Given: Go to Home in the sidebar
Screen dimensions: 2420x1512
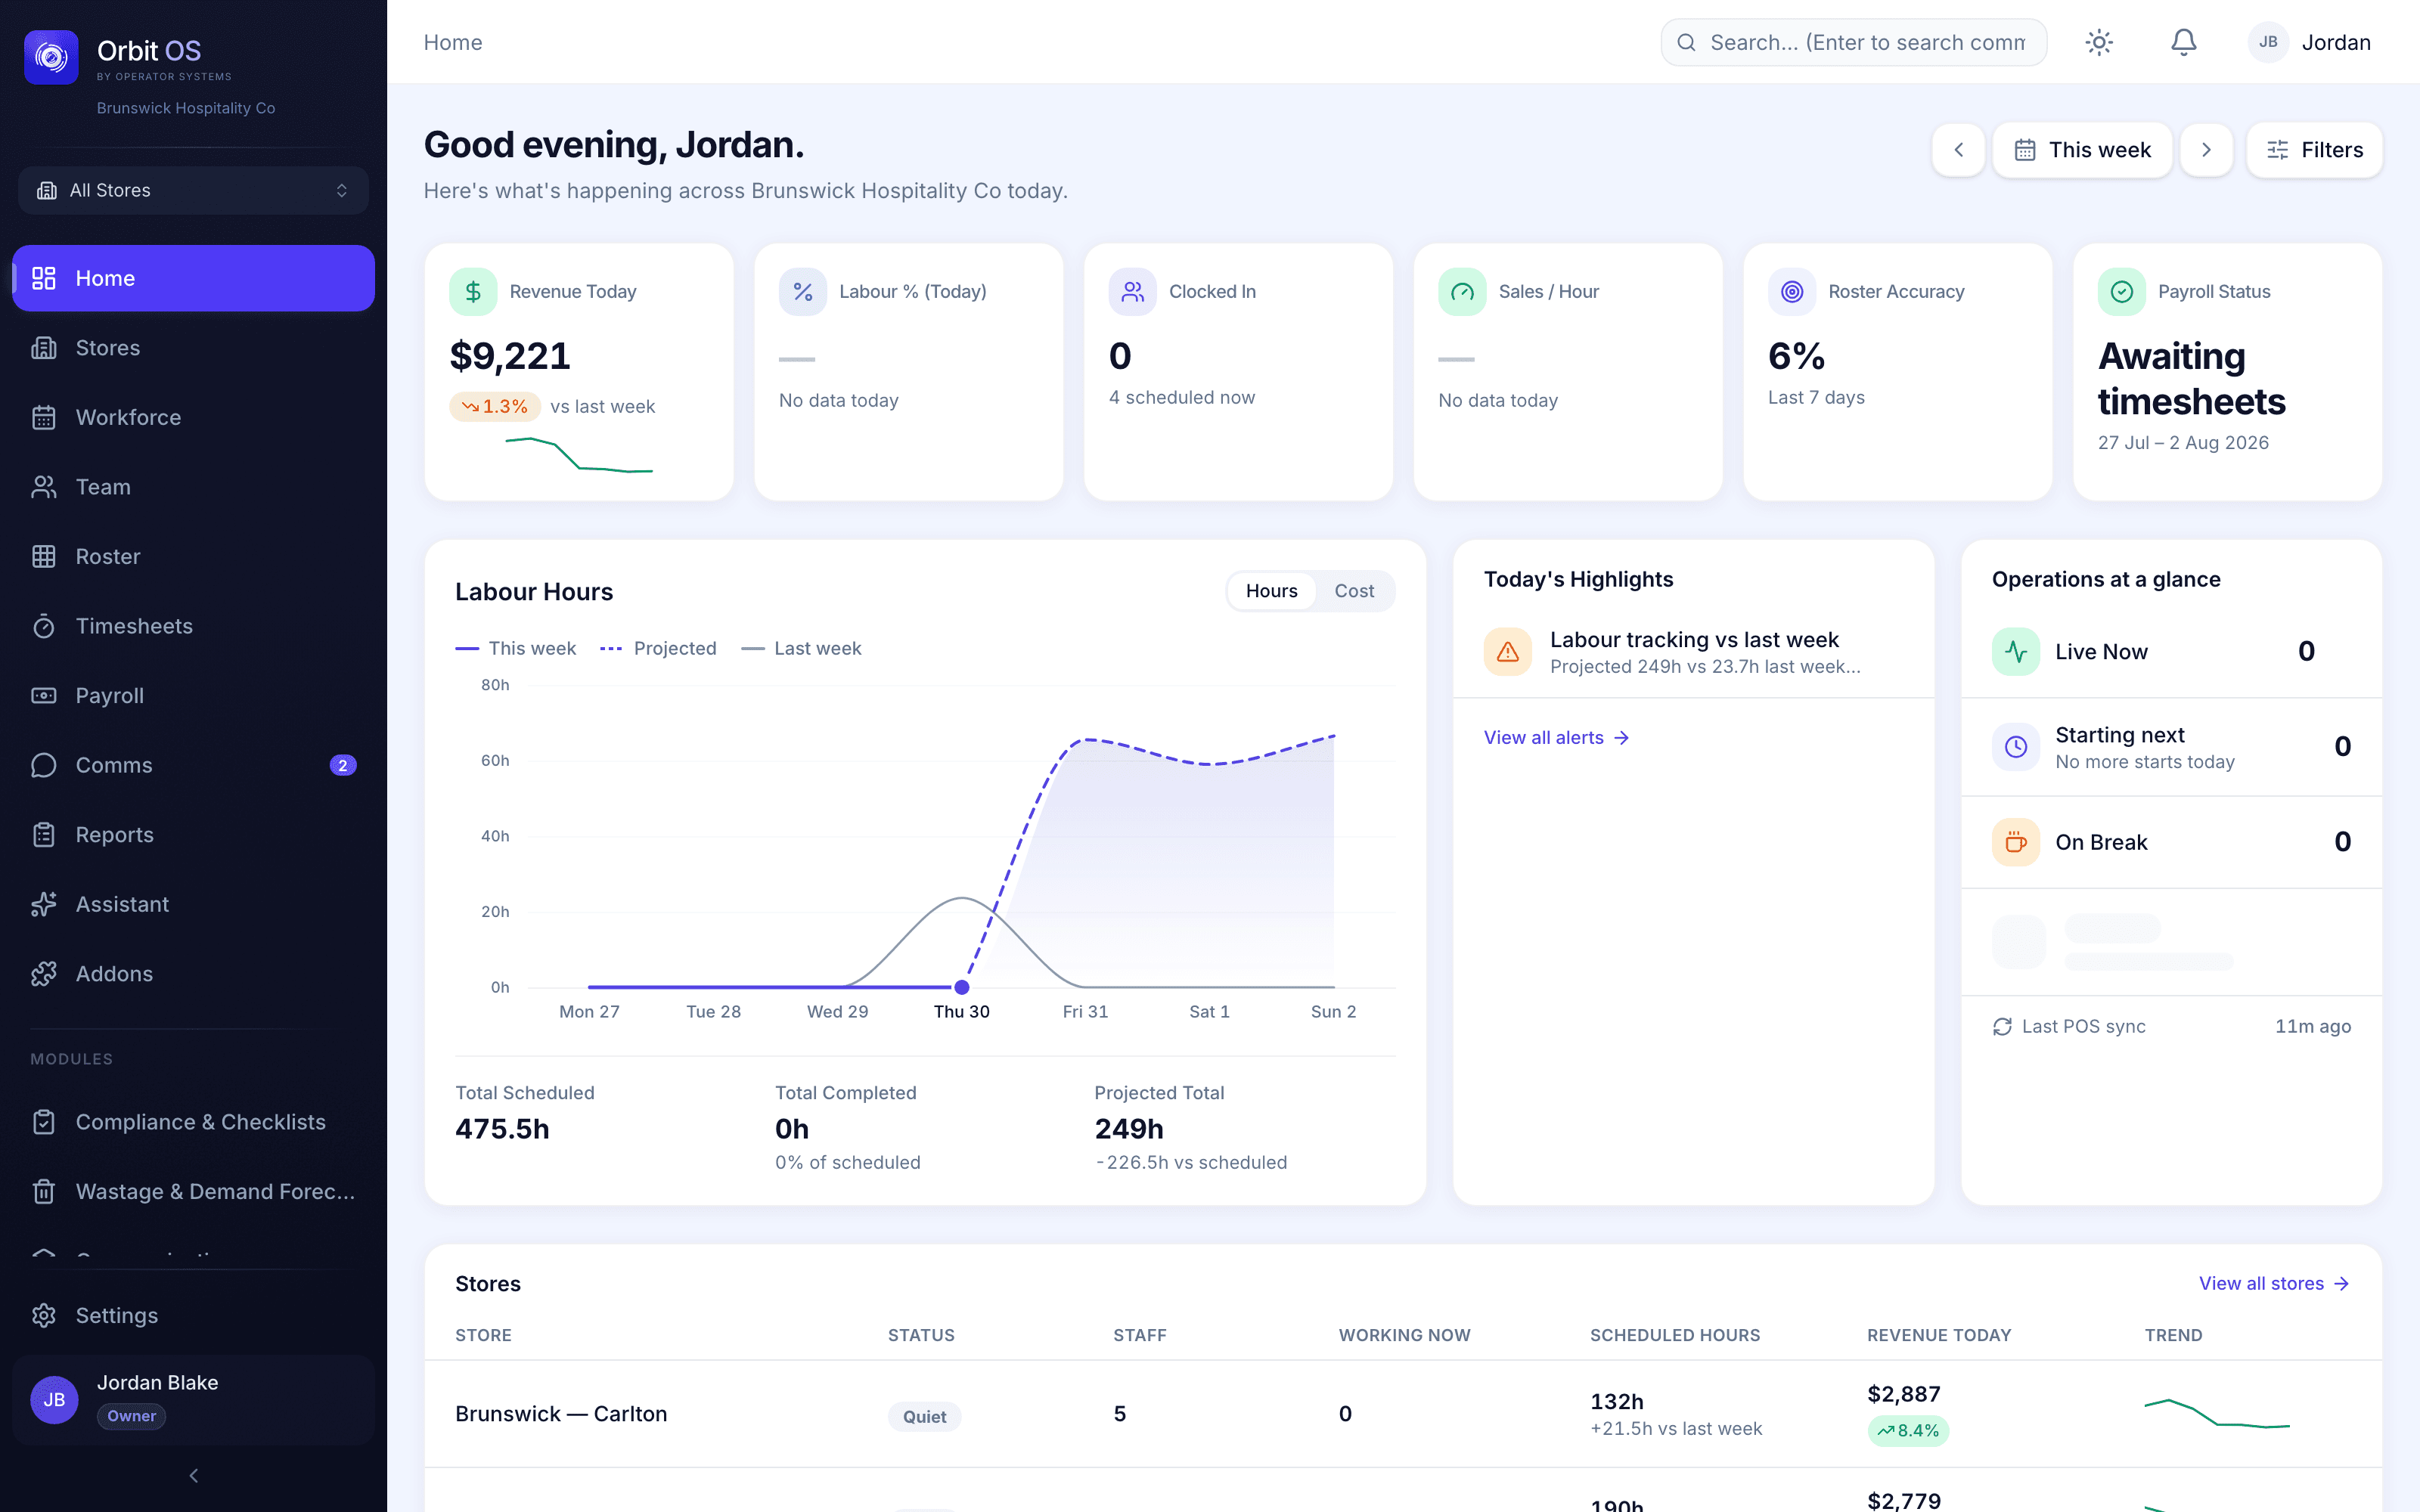Looking at the screenshot, I should pos(193,278).
